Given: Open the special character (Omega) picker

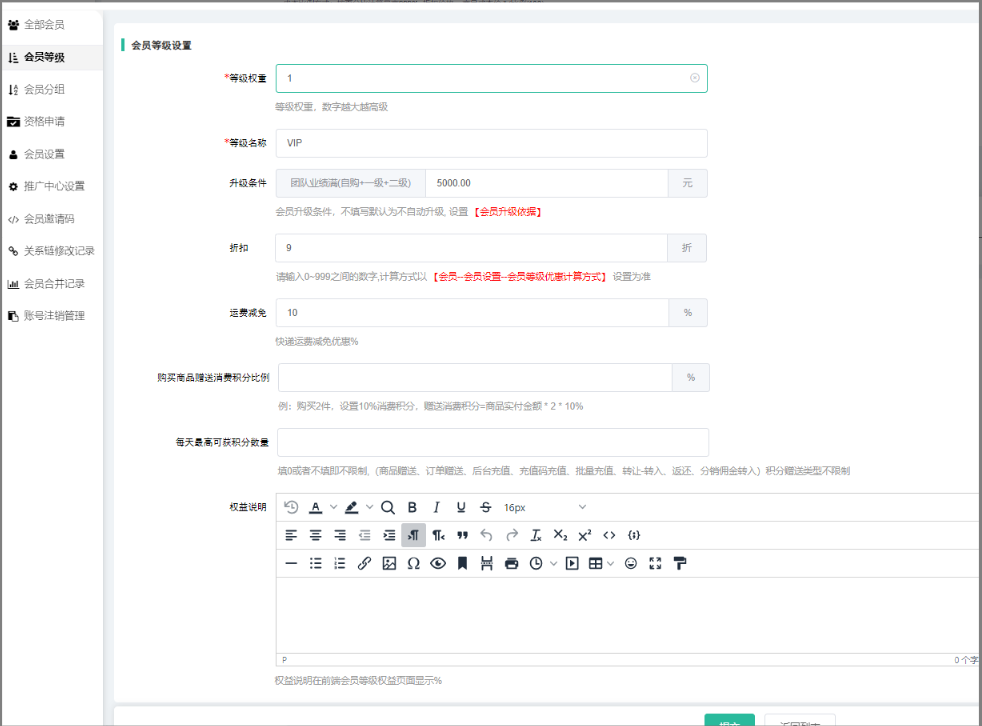Looking at the screenshot, I should (413, 563).
